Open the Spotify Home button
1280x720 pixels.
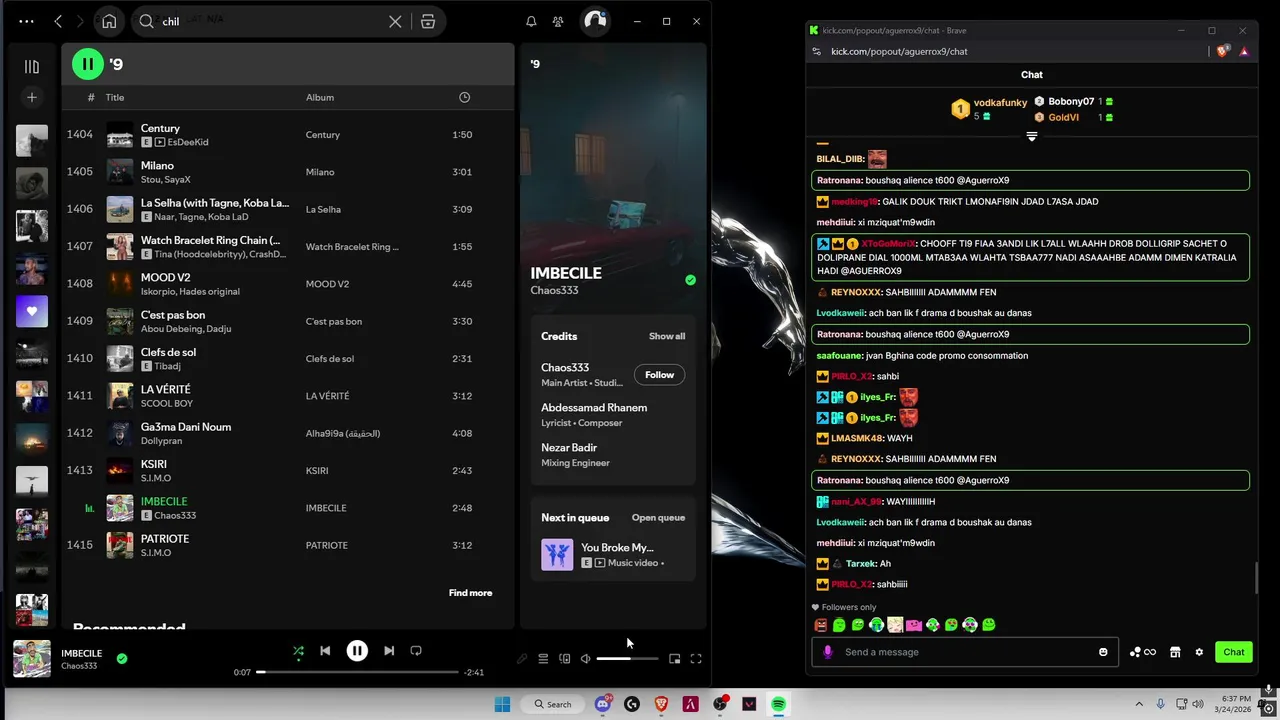pyautogui.click(x=109, y=21)
